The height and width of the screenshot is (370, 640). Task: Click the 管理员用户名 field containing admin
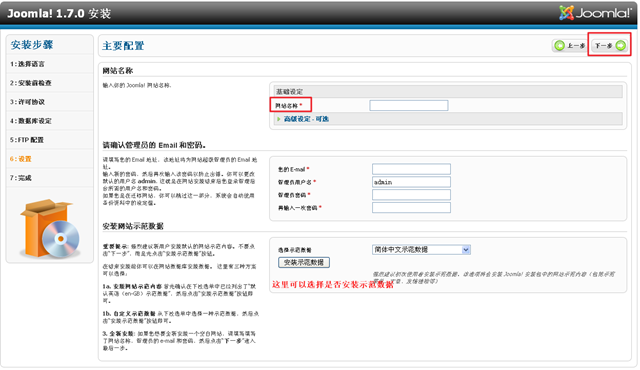click(411, 182)
